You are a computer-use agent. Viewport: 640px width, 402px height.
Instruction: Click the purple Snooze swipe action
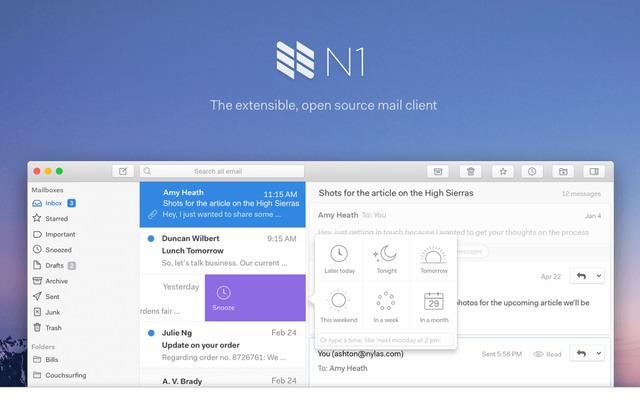255,298
